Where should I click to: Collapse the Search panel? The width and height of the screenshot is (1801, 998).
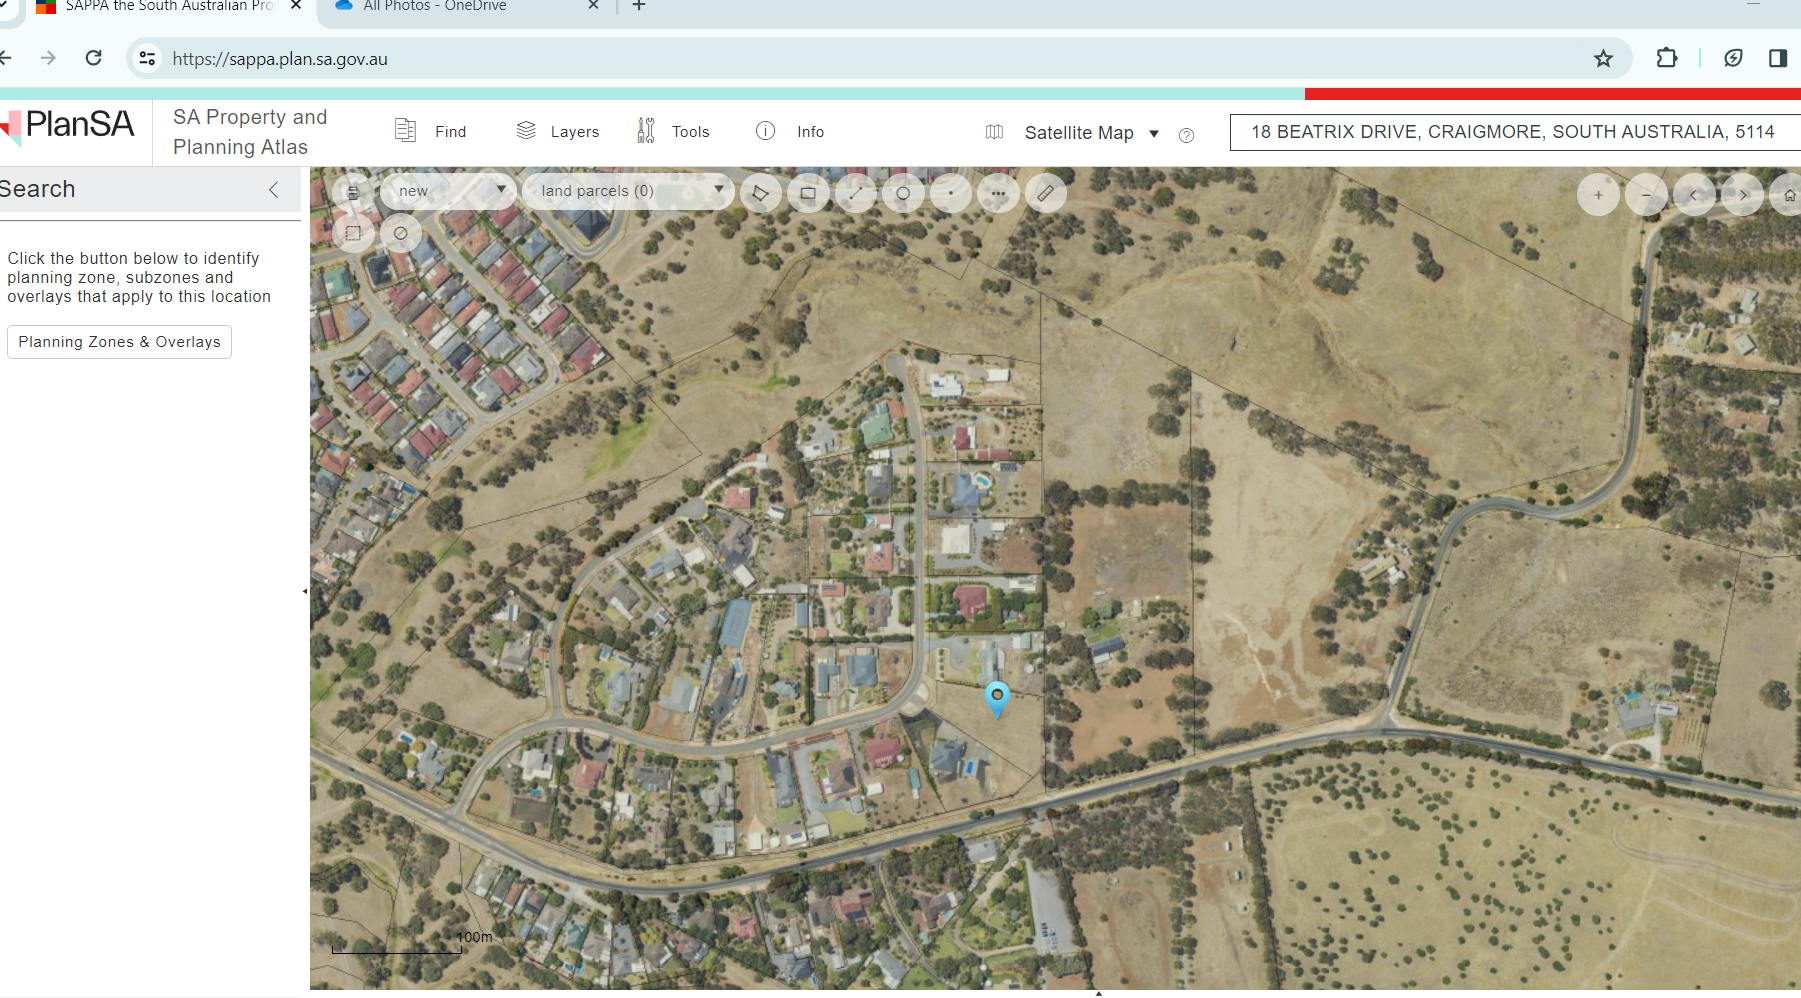click(x=274, y=190)
